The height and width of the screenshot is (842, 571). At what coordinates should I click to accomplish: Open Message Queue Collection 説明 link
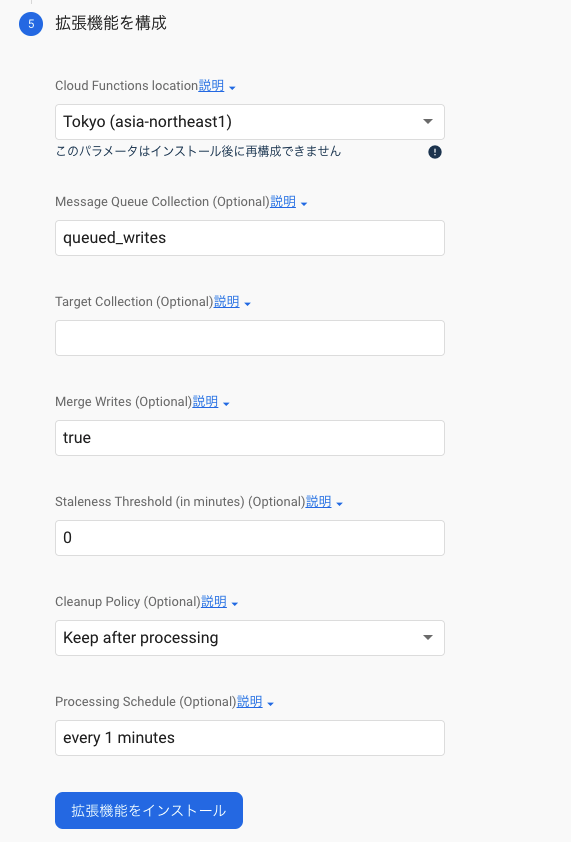(283, 201)
